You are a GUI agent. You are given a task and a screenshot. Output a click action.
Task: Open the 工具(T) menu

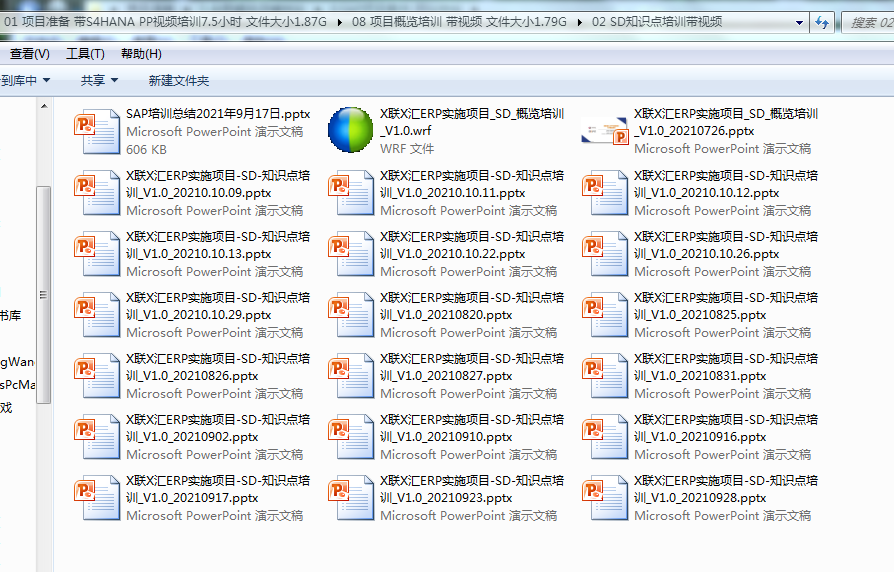(85, 54)
